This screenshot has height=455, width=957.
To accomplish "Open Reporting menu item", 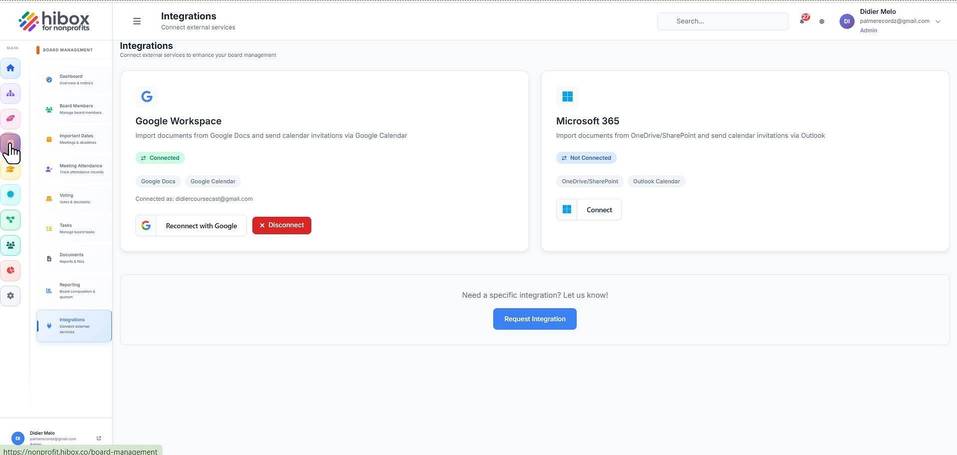I will [x=74, y=290].
